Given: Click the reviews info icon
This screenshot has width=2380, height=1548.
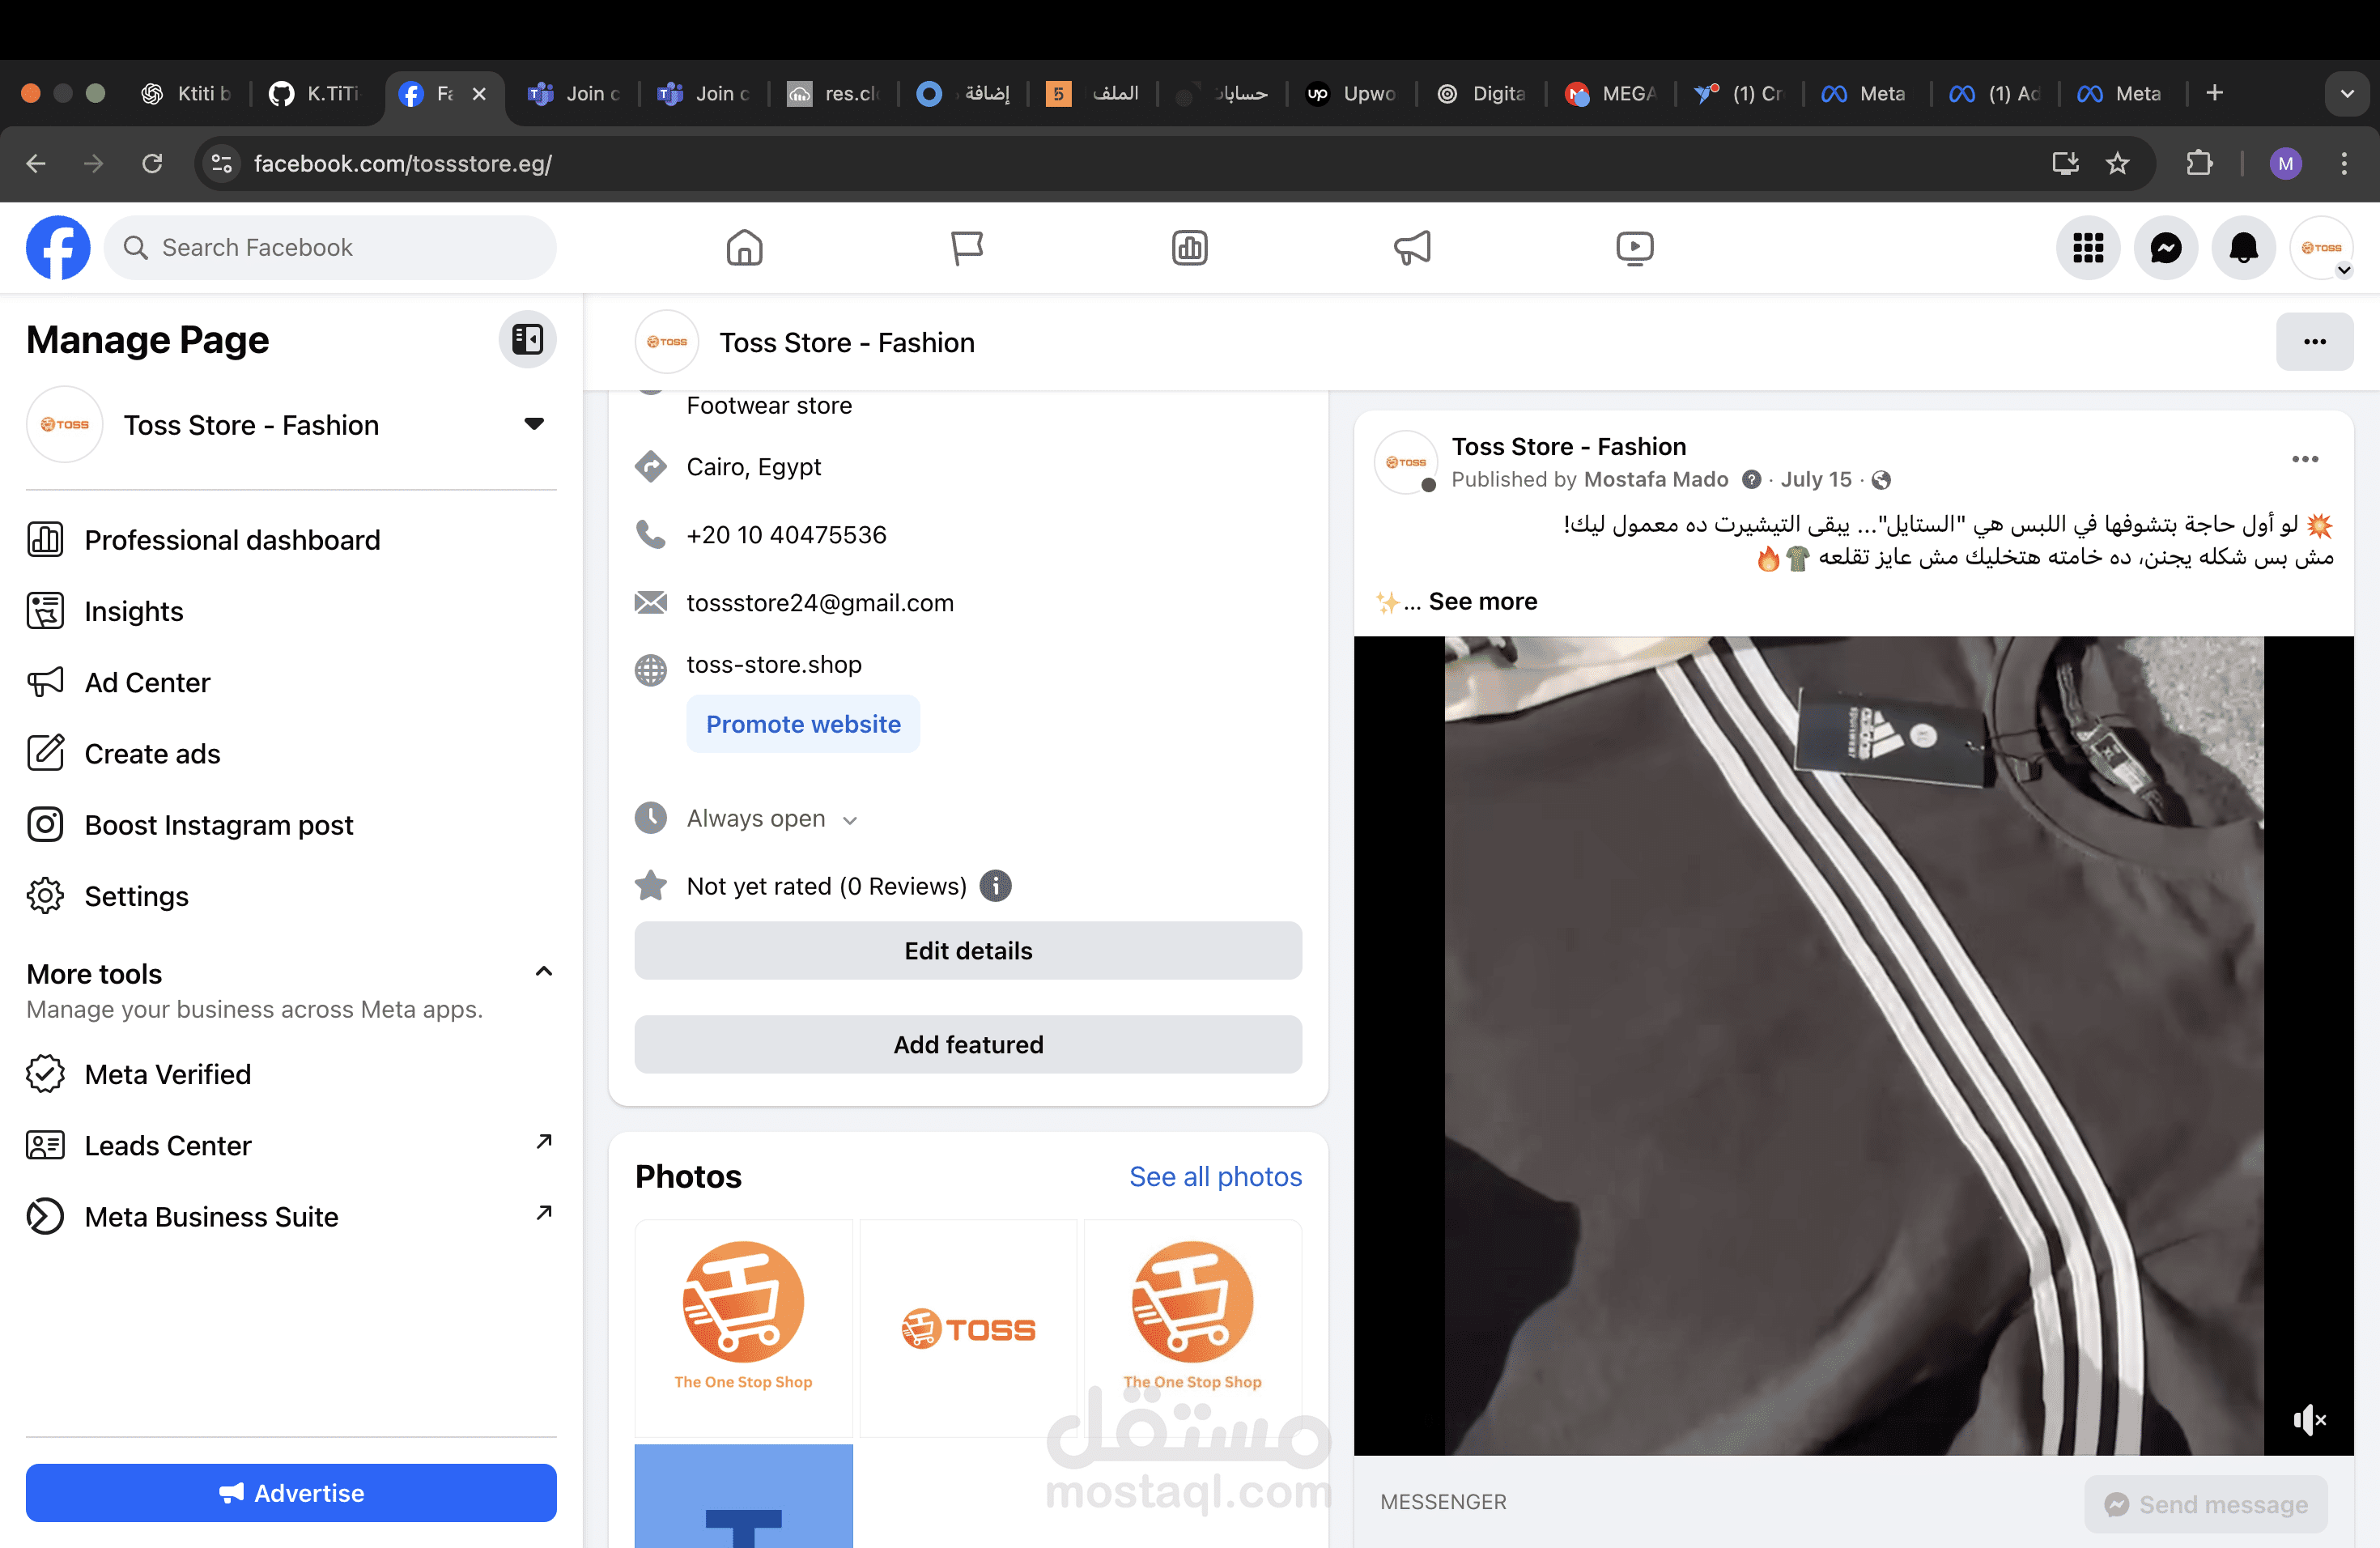Looking at the screenshot, I should point(995,886).
